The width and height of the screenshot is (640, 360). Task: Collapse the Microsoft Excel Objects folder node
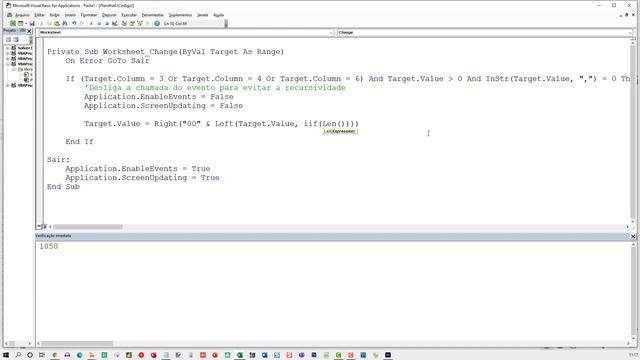click(x=13, y=70)
